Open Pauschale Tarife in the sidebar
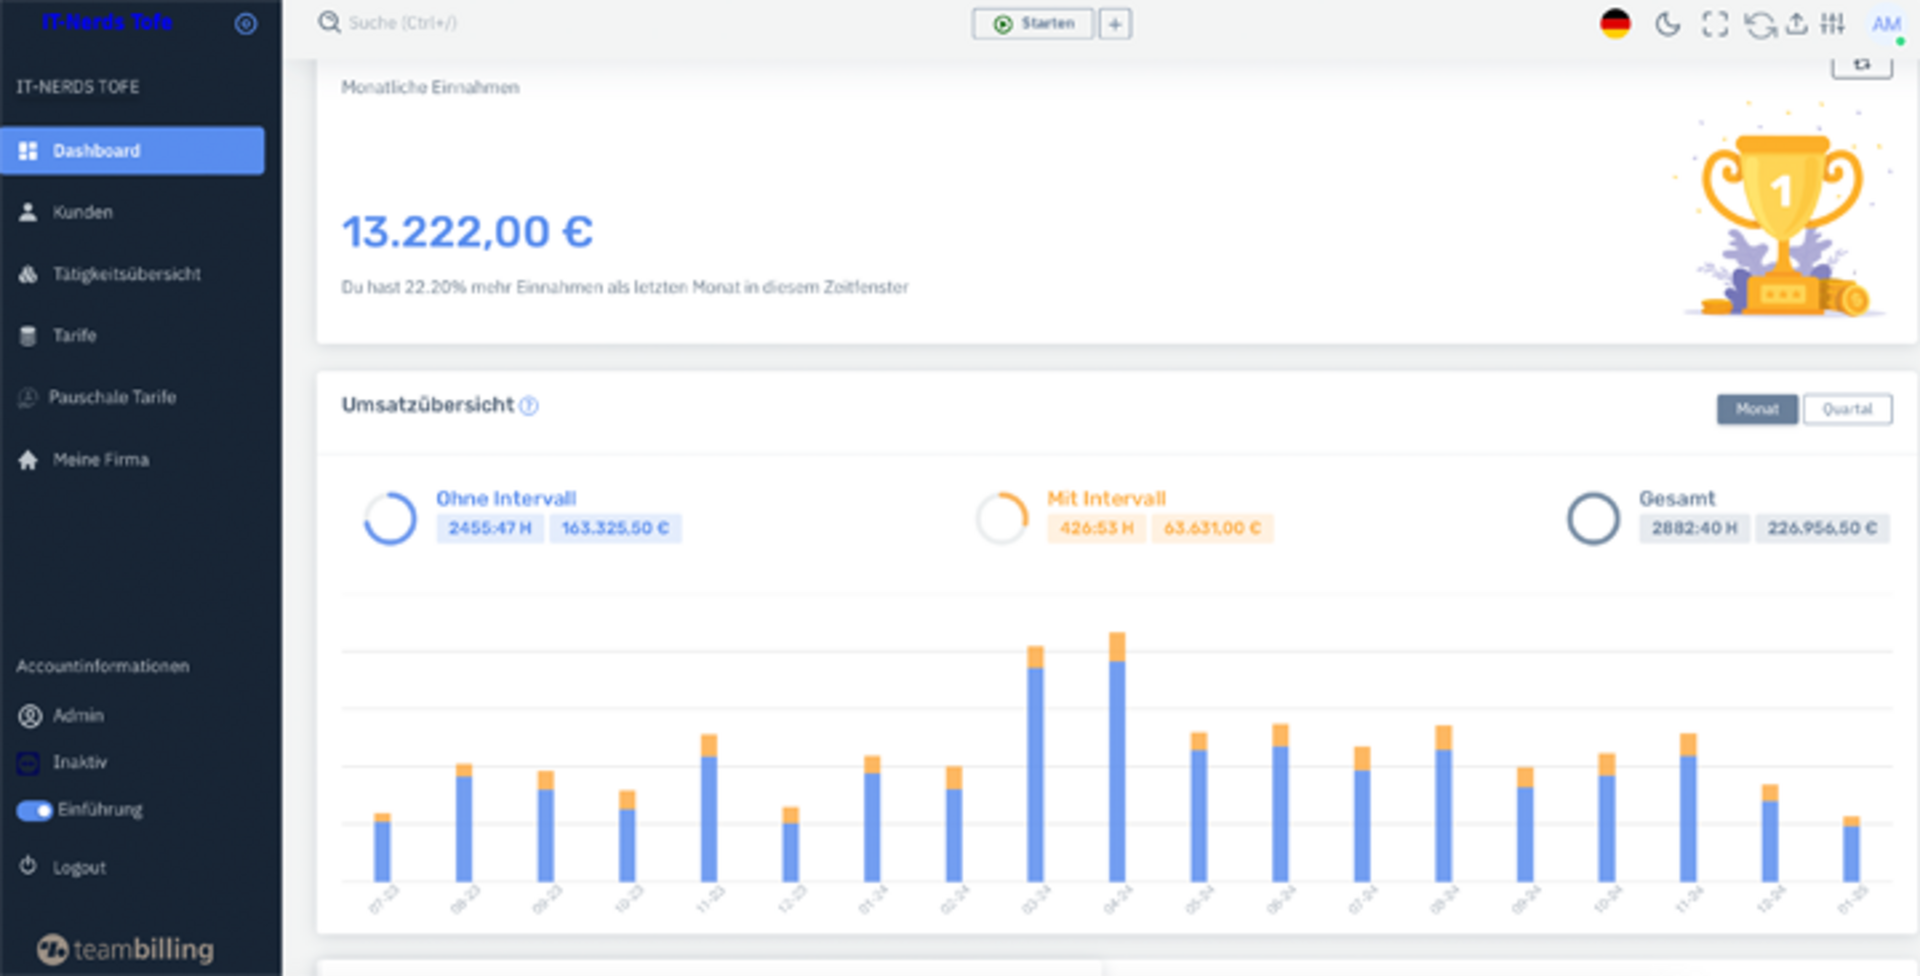This screenshot has width=1920, height=976. pos(112,397)
